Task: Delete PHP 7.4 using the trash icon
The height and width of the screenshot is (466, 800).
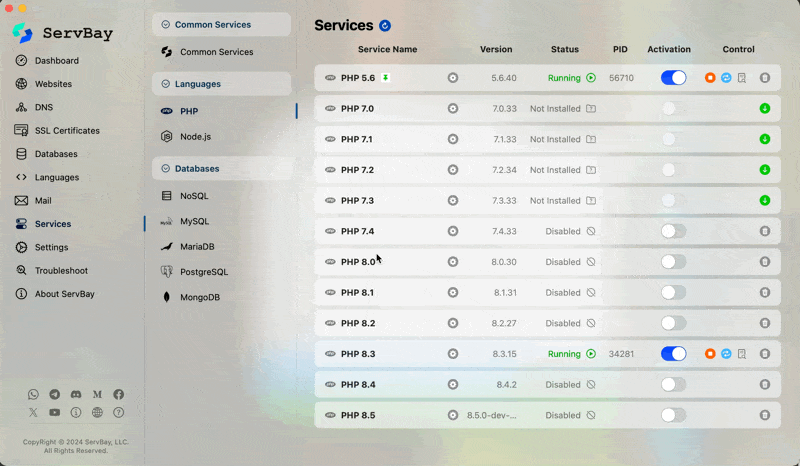Action: point(765,231)
